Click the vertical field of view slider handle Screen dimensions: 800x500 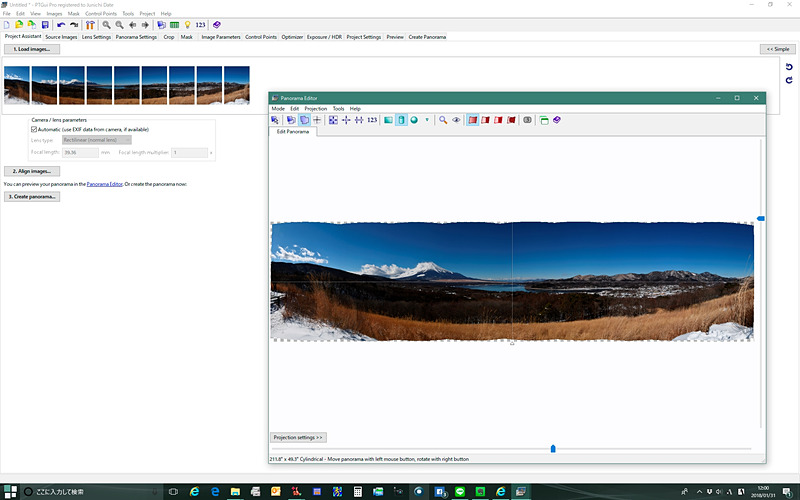[760, 218]
